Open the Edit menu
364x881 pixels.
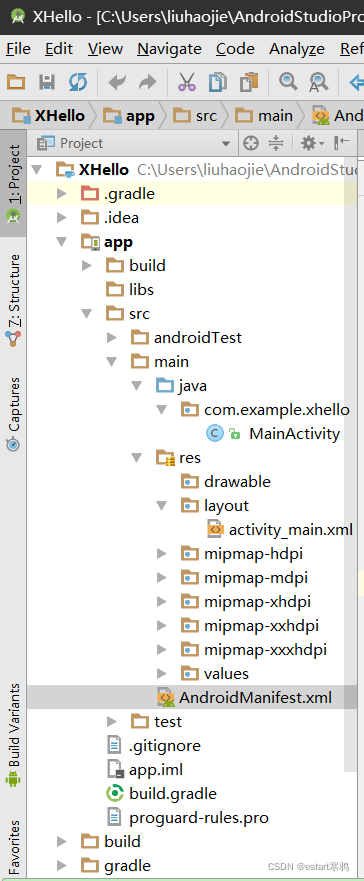click(x=59, y=49)
